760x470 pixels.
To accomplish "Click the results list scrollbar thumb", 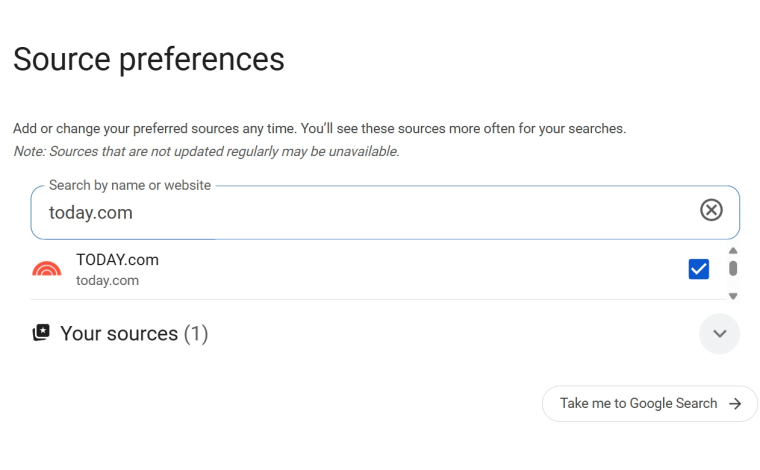I will (x=733, y=268).
